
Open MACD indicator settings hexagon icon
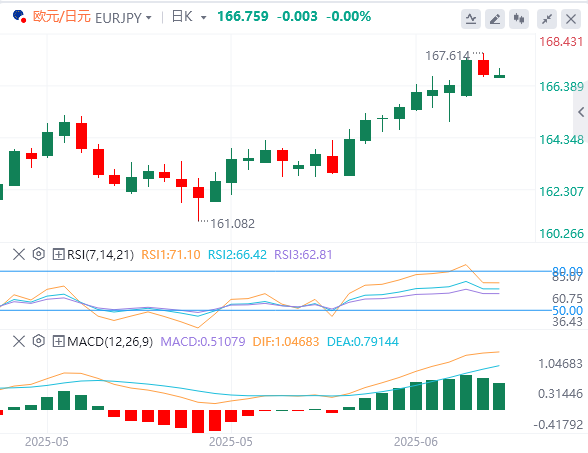pos(39,341)
